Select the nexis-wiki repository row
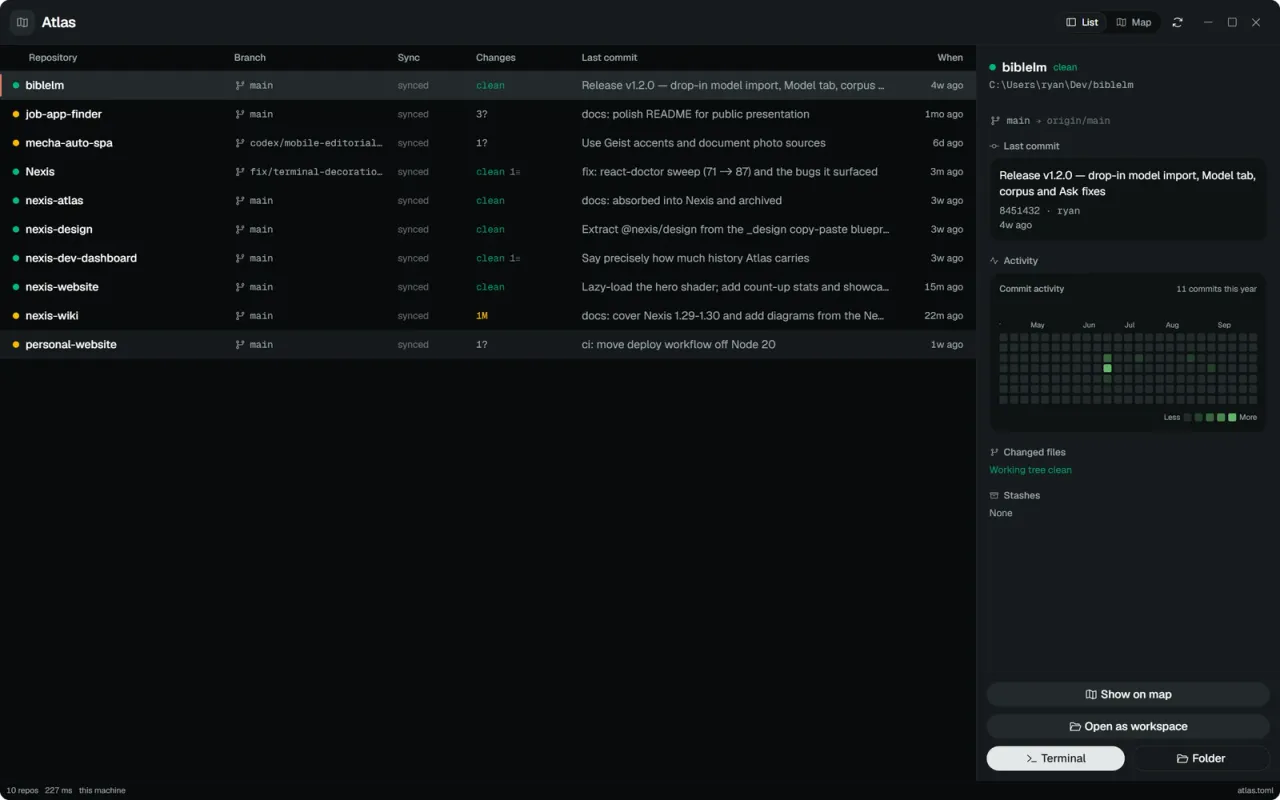1280x800 pixels. pos(488,316)
